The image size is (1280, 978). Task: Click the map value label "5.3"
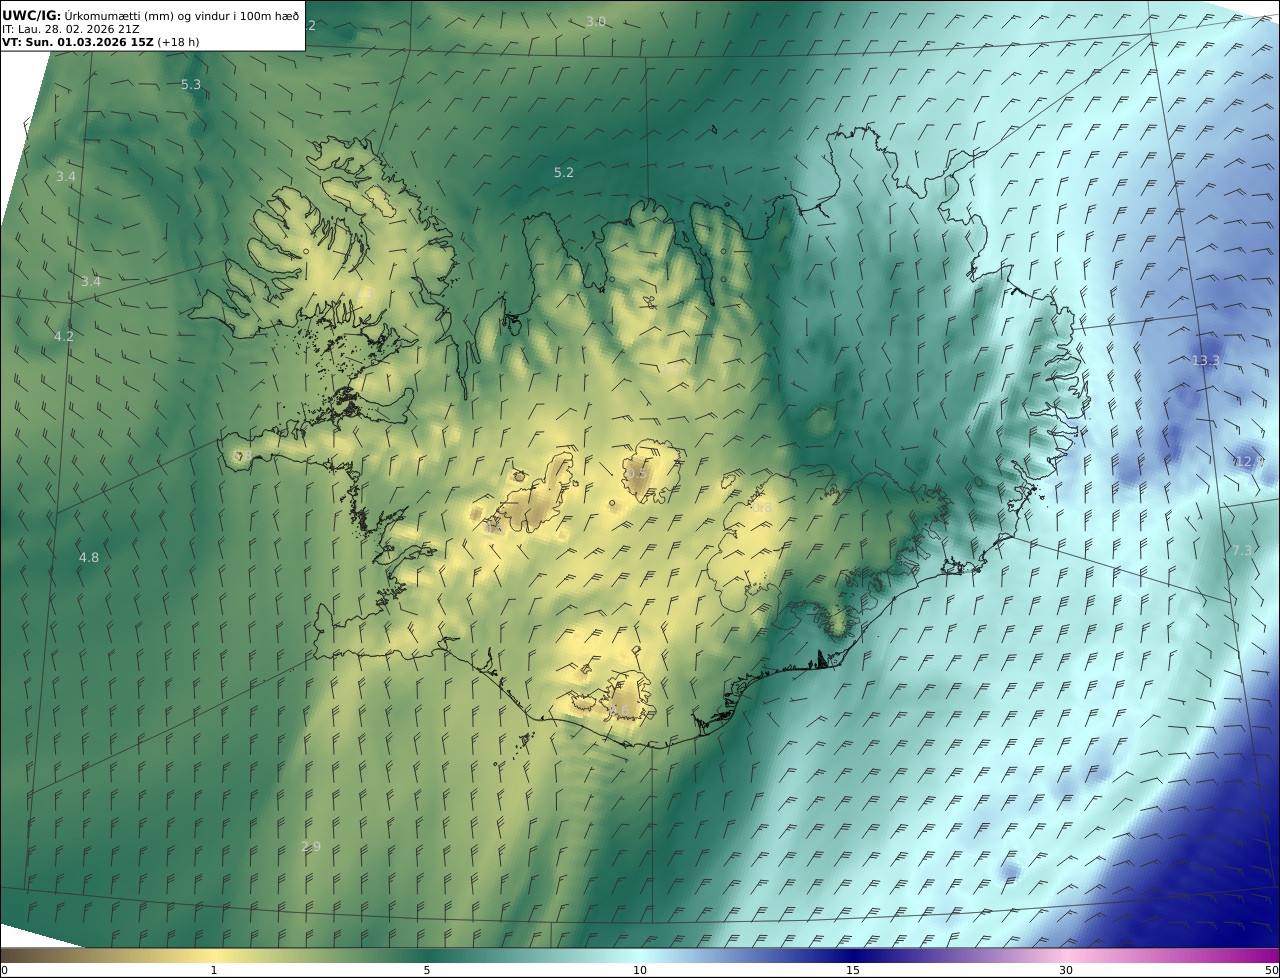click(191, 85)
